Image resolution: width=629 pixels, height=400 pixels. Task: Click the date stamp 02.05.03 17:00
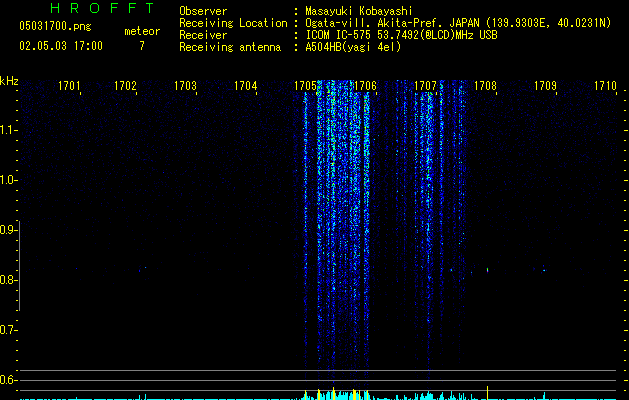point(61,46)
